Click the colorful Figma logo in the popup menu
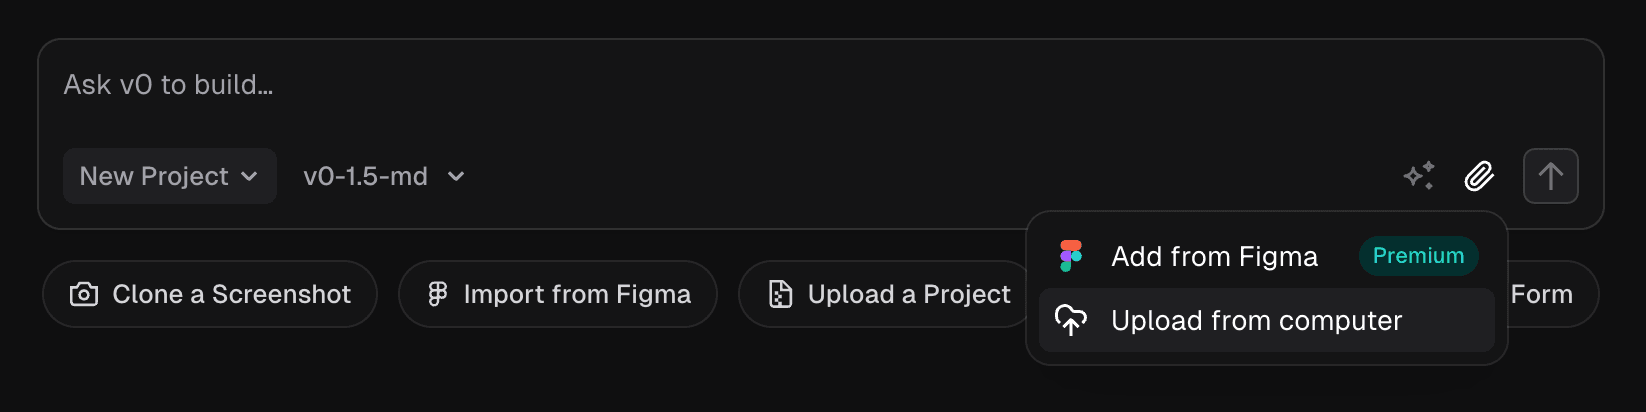Viewport: 1646px width, 412px height. click(1071, 256)
